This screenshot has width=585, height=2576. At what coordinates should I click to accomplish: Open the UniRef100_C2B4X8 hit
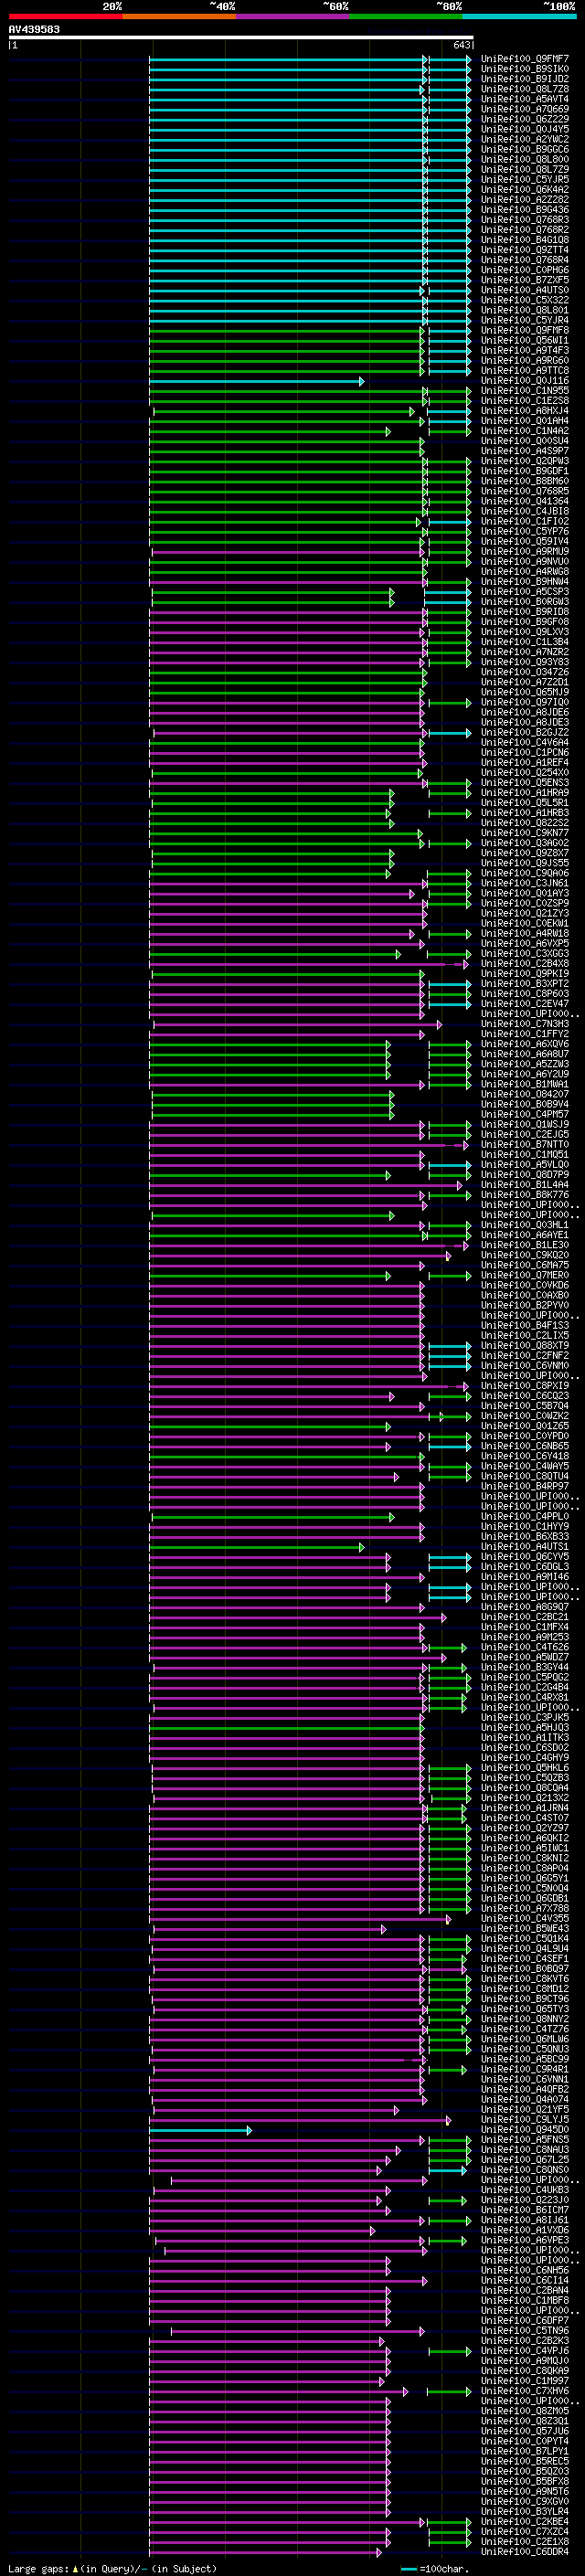tap(525, 964)
